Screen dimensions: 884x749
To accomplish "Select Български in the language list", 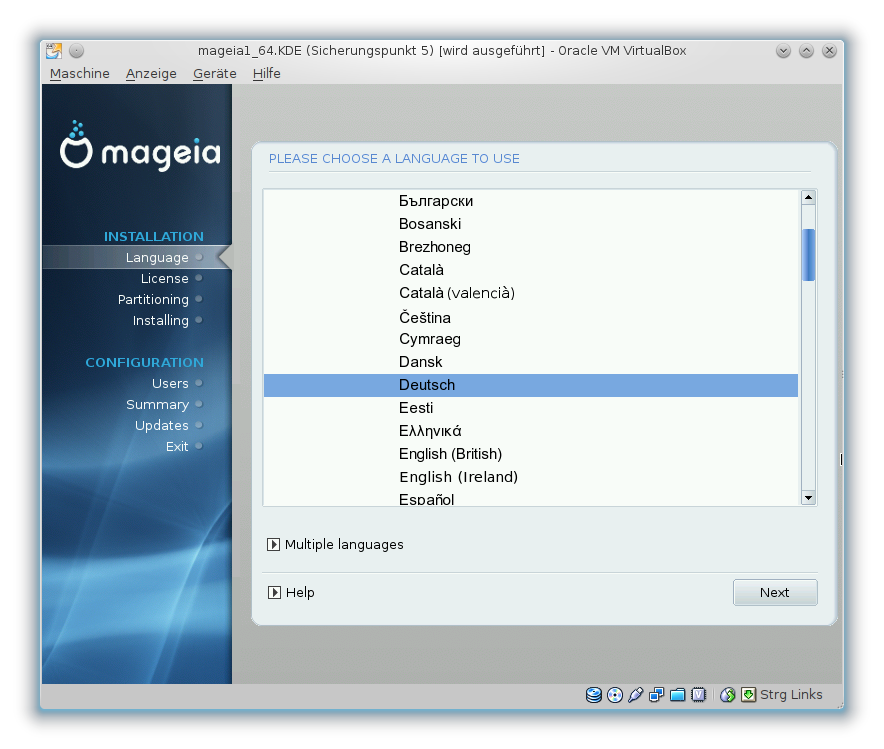I will click(531, 201).
